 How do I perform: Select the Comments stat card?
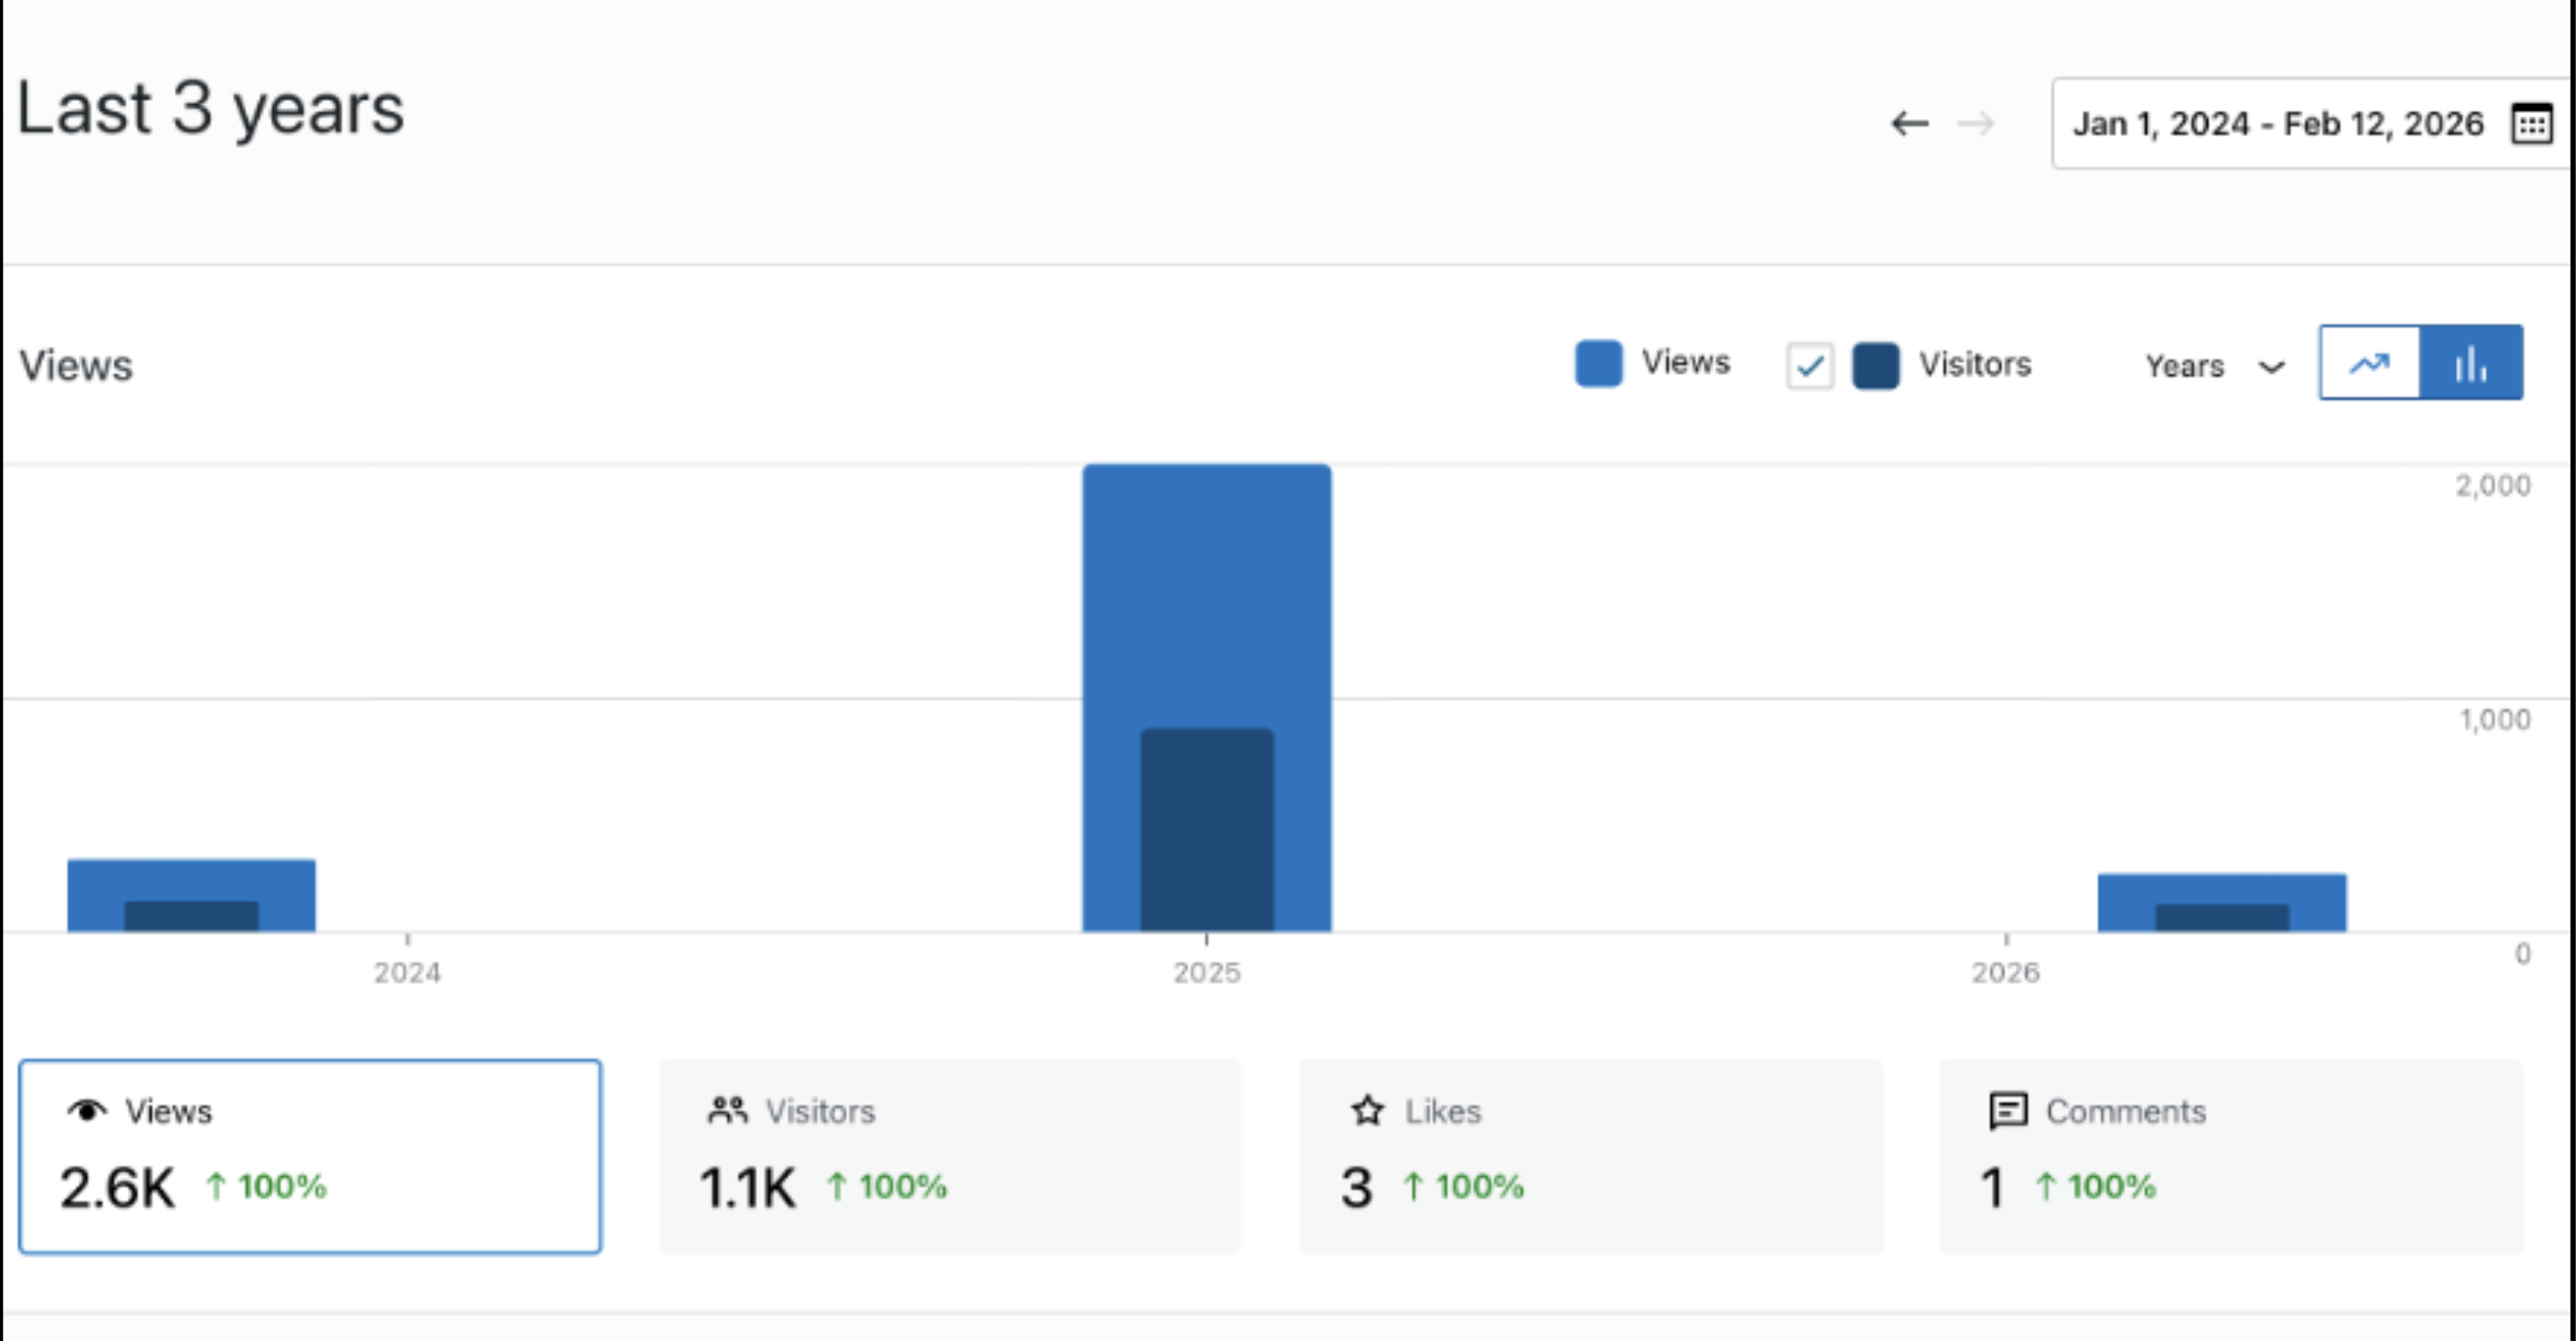click(x=2230, y=1156)
